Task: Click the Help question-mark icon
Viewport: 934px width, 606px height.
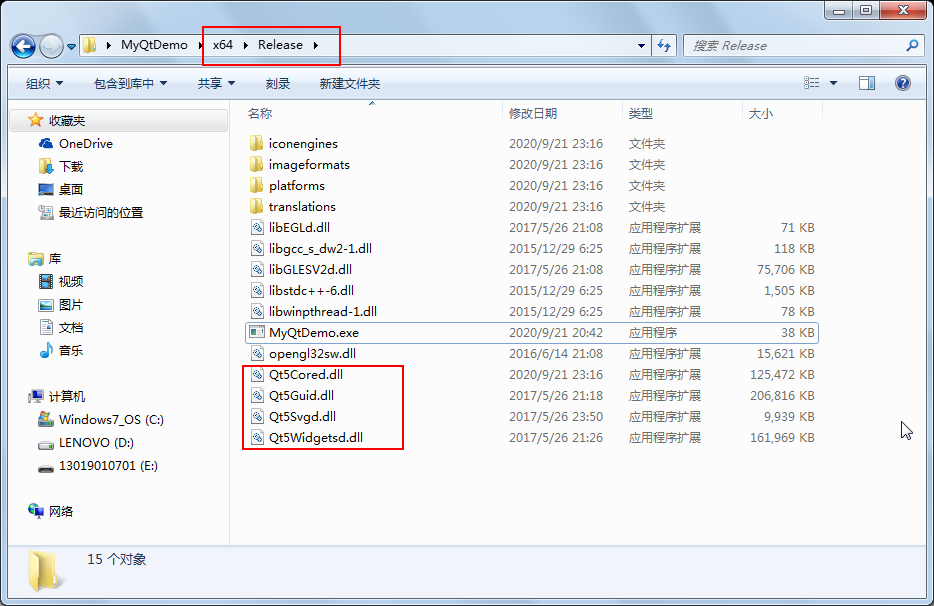Action: click(x=902, y=83)
